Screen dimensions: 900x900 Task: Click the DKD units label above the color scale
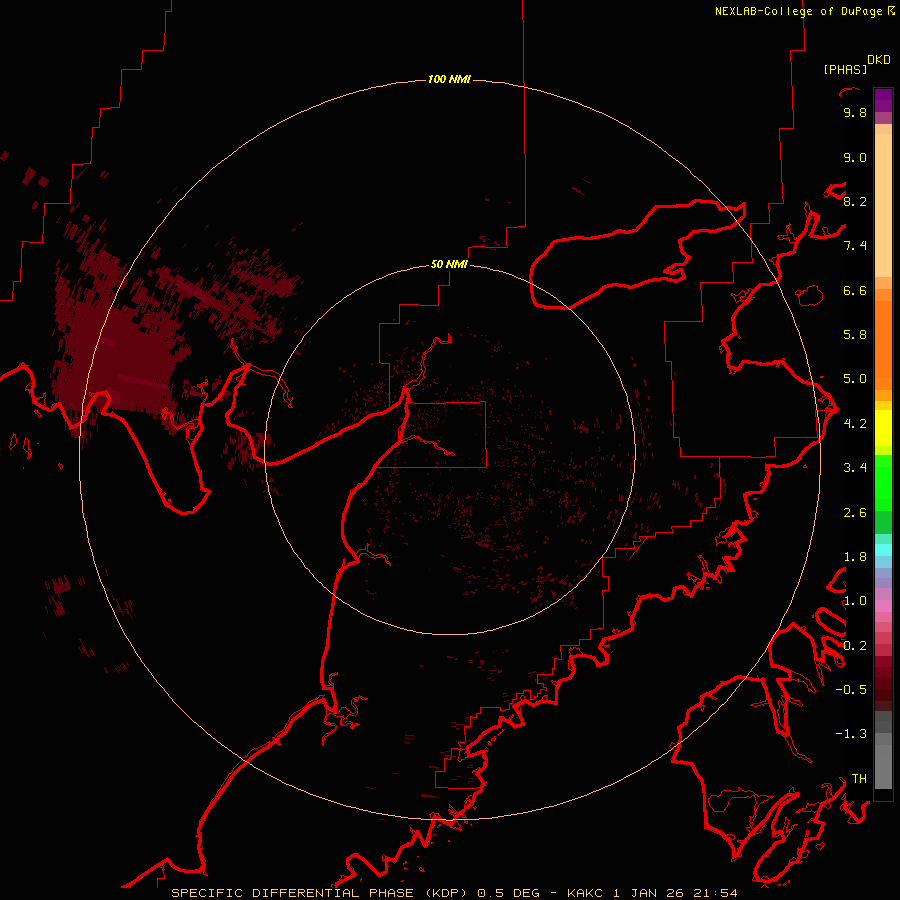coord(879,60)
